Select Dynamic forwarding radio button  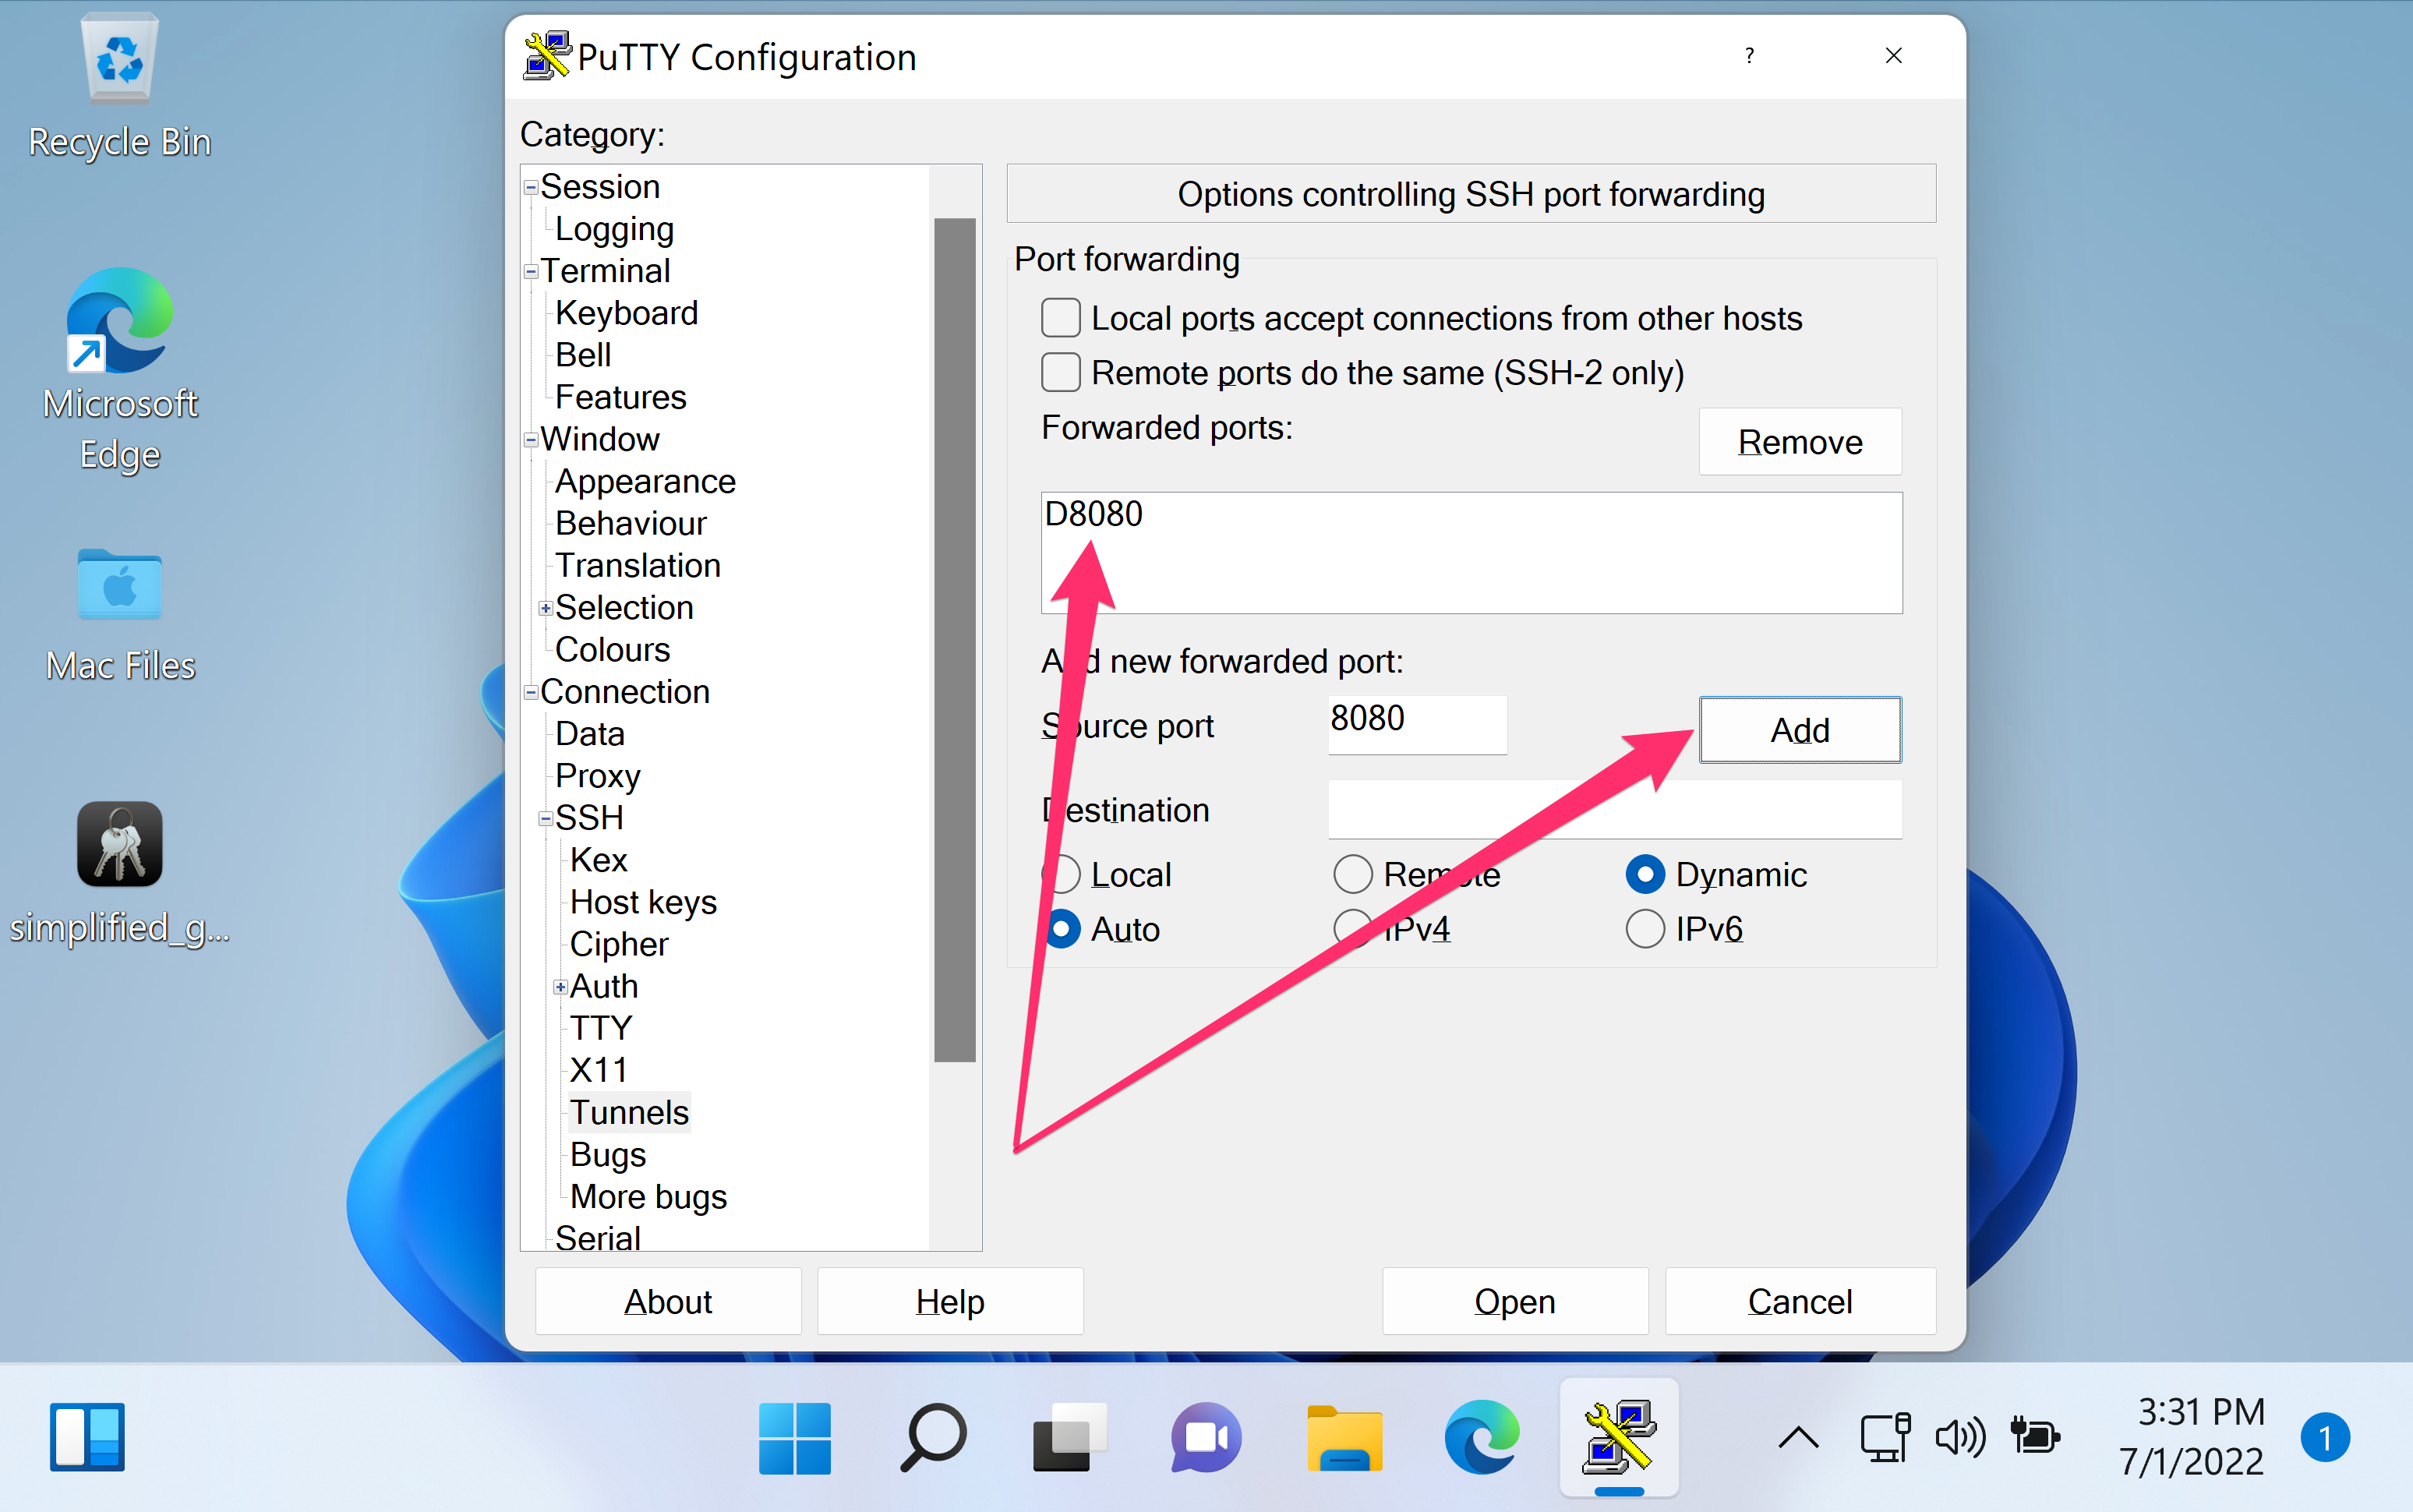(1645, 875)
